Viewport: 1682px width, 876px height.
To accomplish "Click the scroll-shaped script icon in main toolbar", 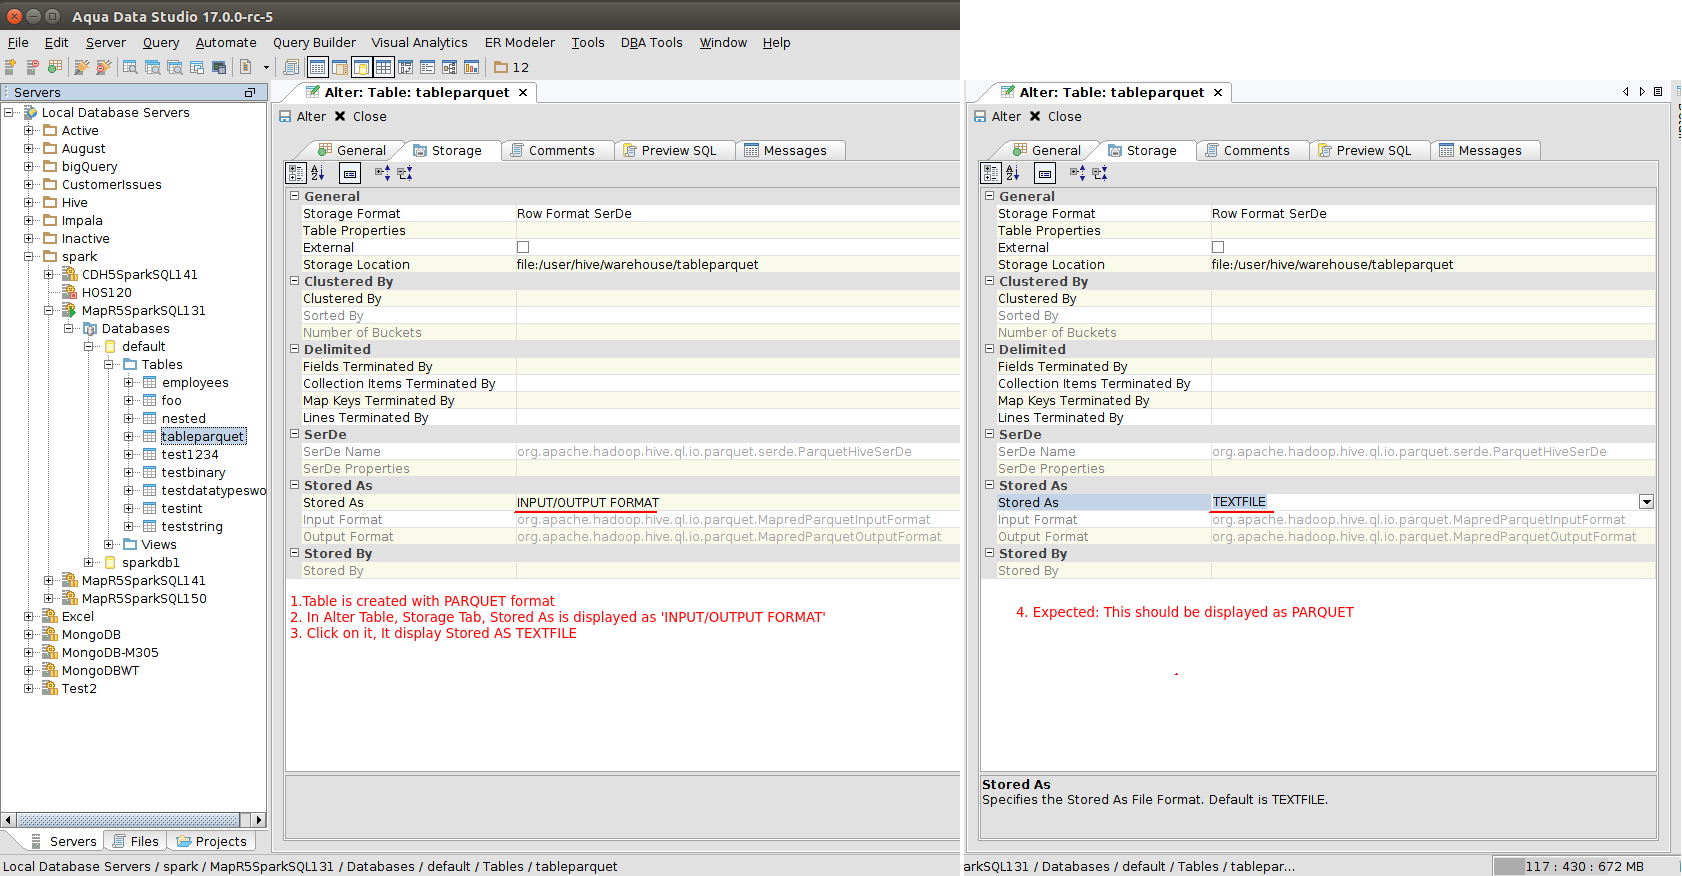I will [x=291, y=67].
